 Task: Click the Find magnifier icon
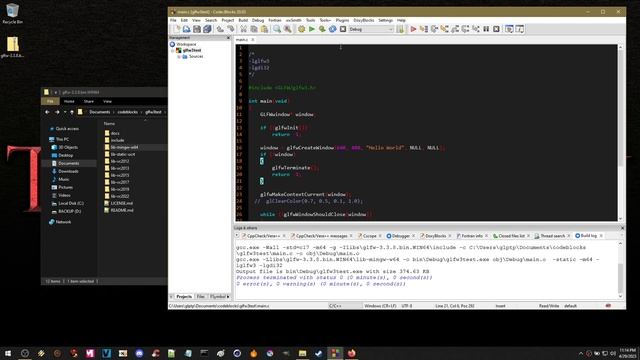(x=277, y=29)
